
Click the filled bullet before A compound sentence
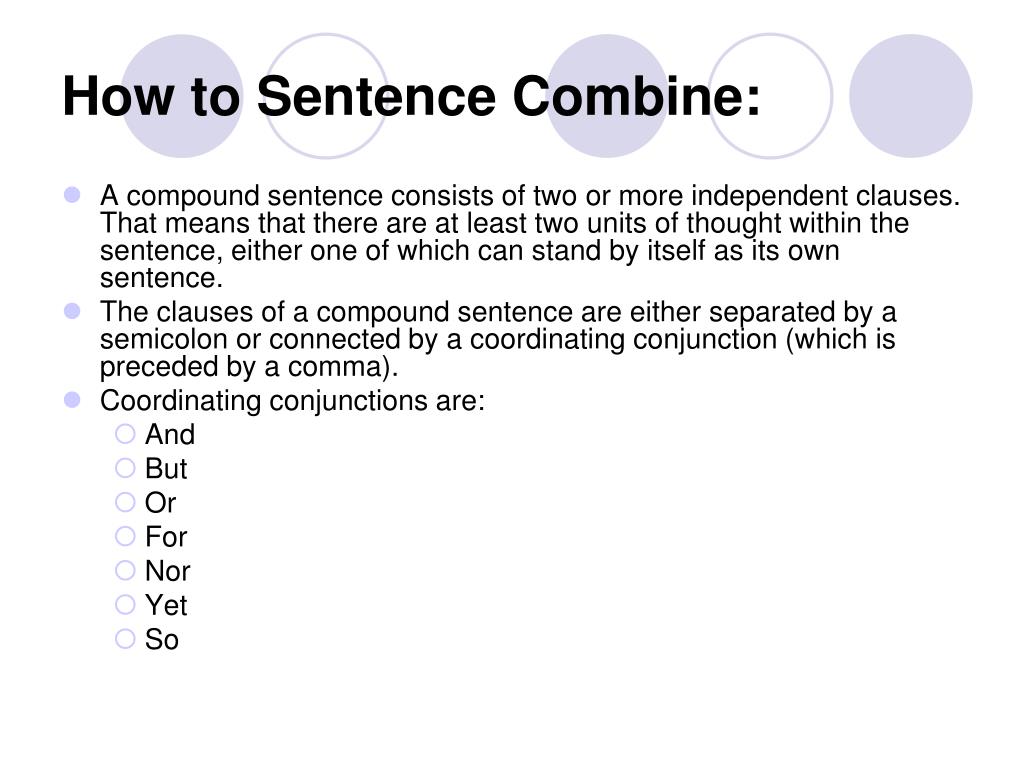coord(72,195)
